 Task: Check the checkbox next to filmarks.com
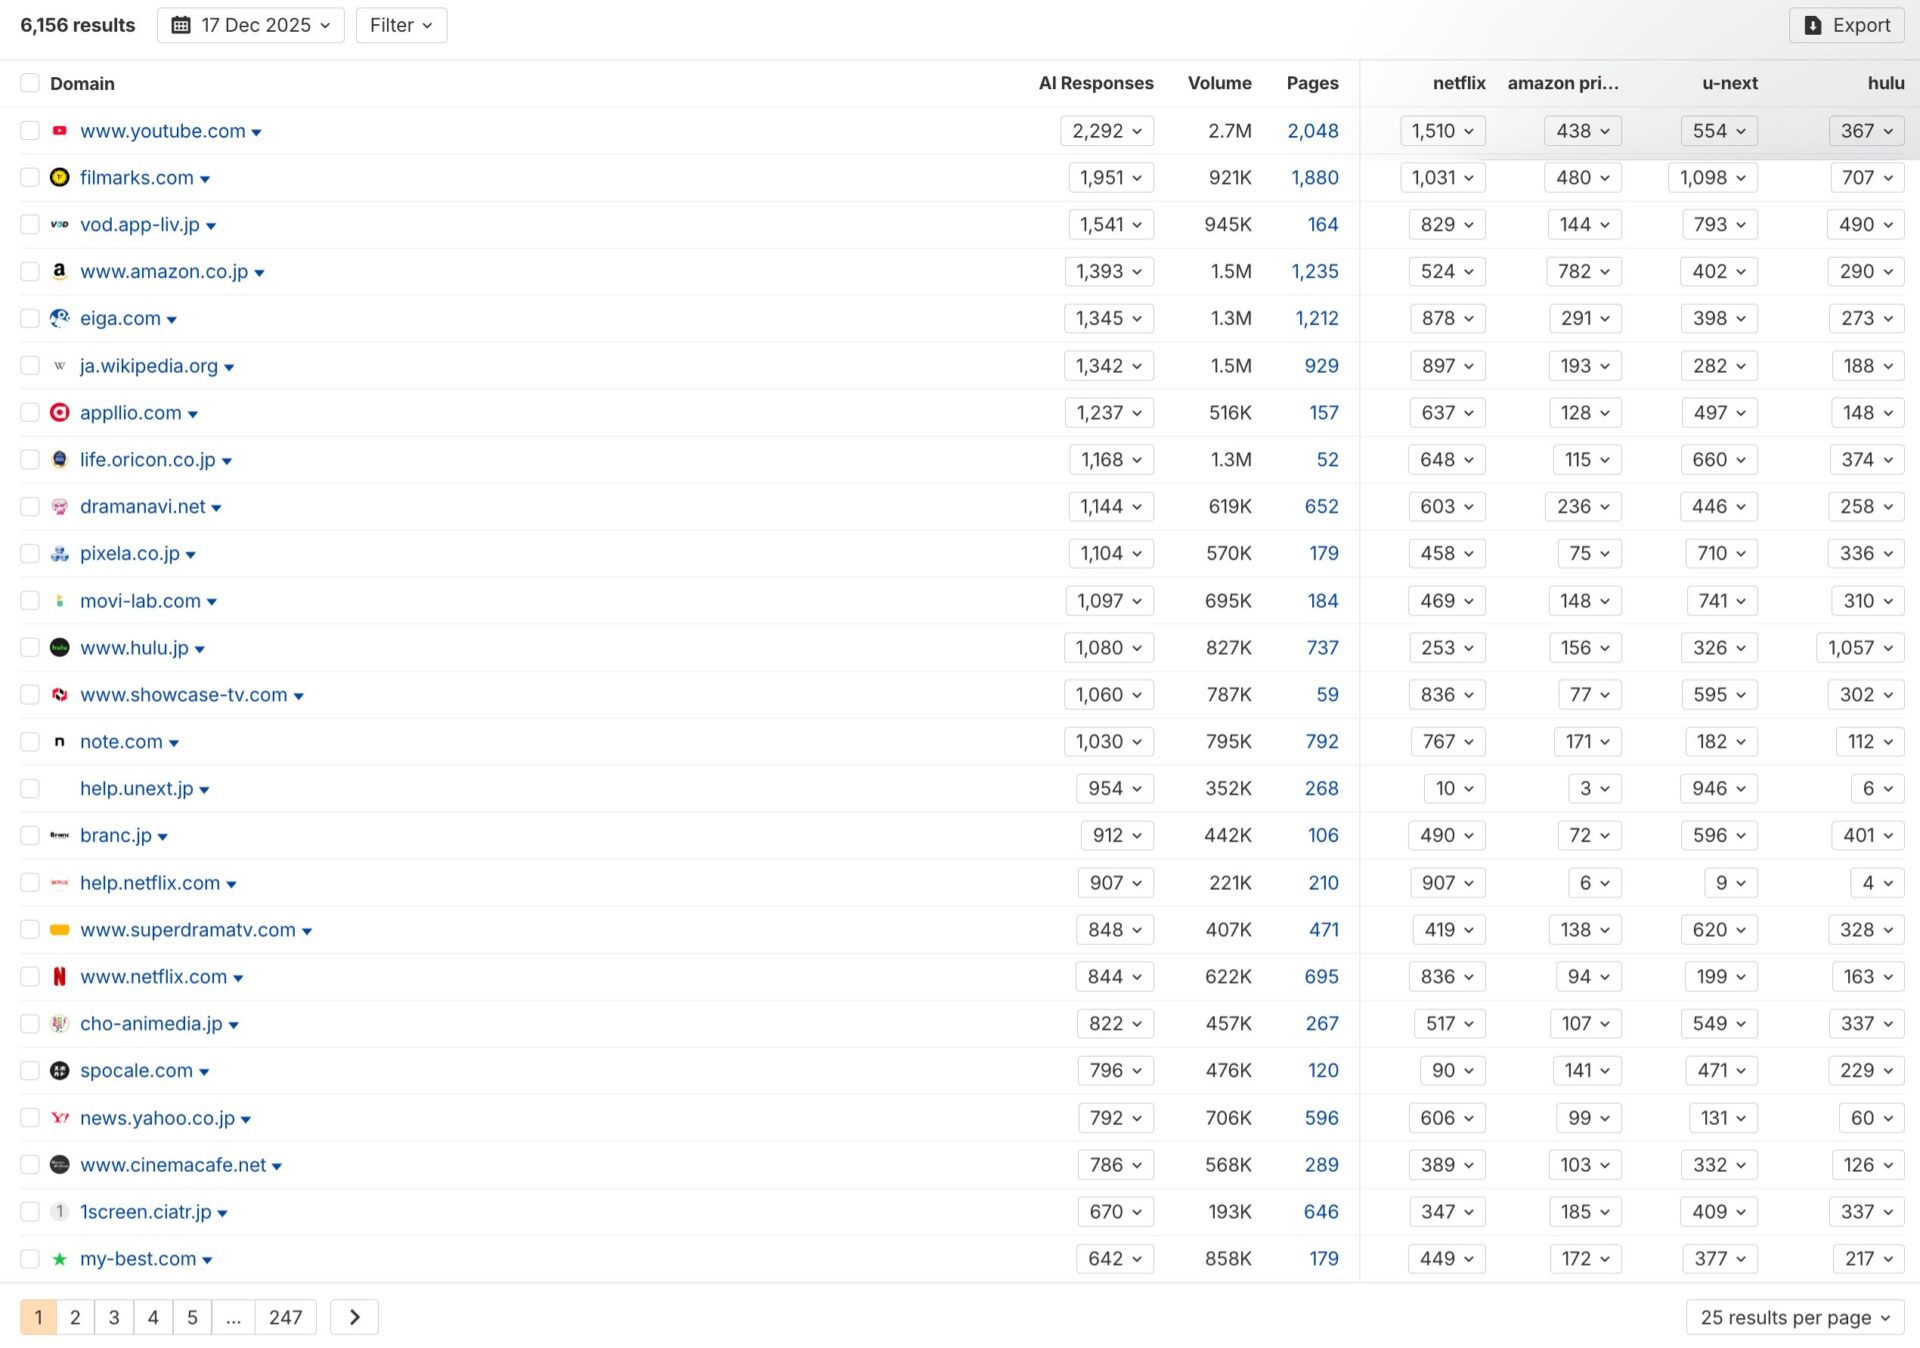pyautogui.click(x=29, y=177)
